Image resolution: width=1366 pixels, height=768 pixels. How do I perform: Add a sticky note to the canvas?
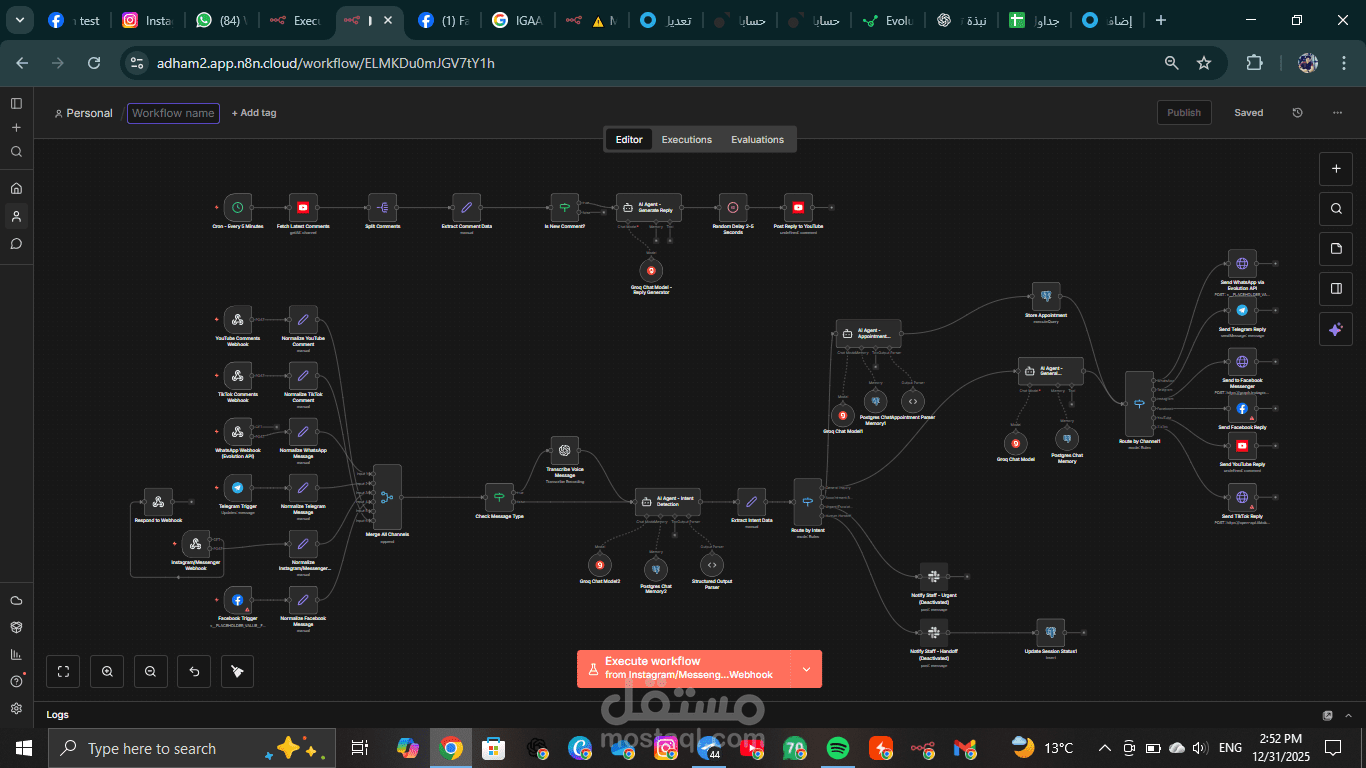click(1336, 249)
